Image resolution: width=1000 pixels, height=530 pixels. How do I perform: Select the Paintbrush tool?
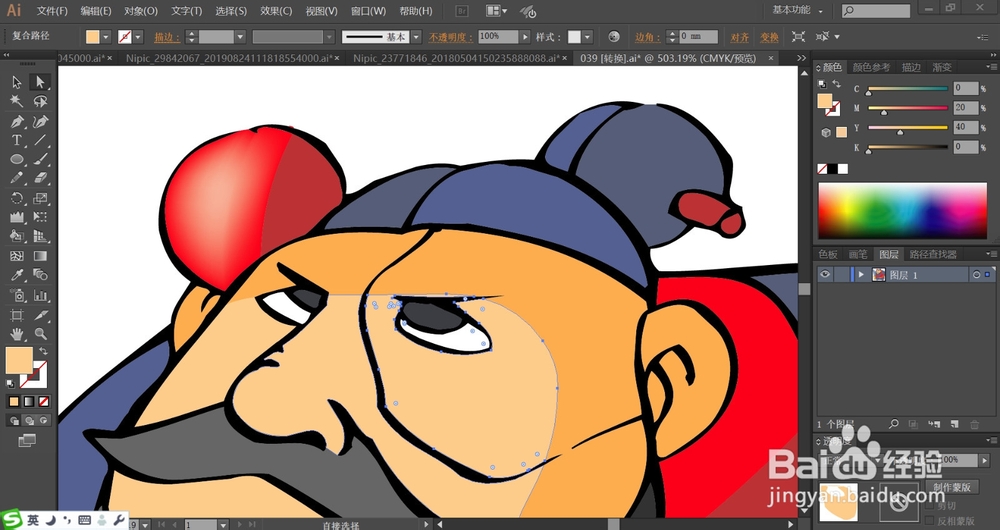(x=40, y=159)
